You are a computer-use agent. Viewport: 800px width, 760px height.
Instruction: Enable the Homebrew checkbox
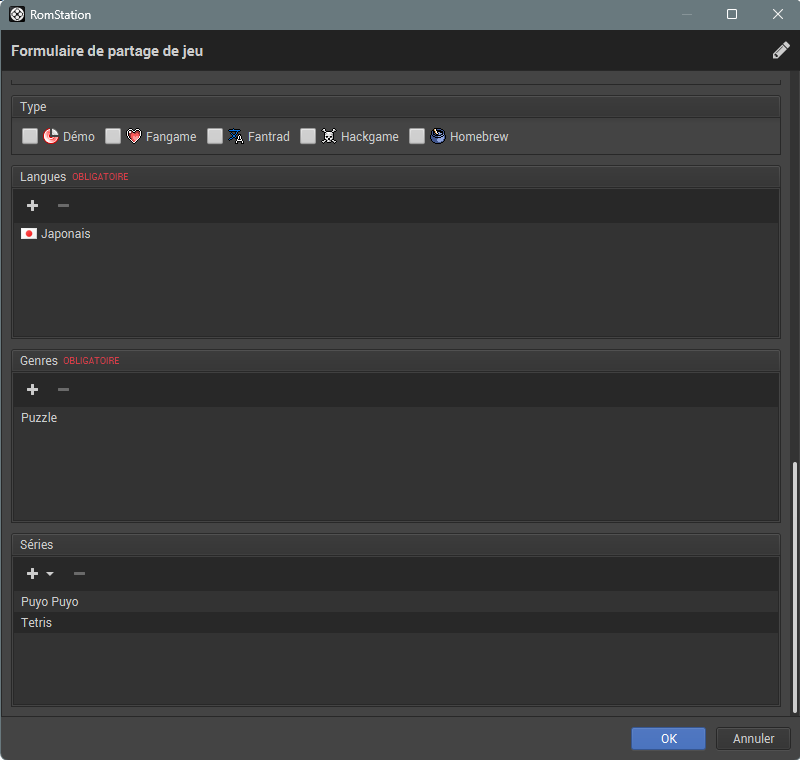pos(417,136)
